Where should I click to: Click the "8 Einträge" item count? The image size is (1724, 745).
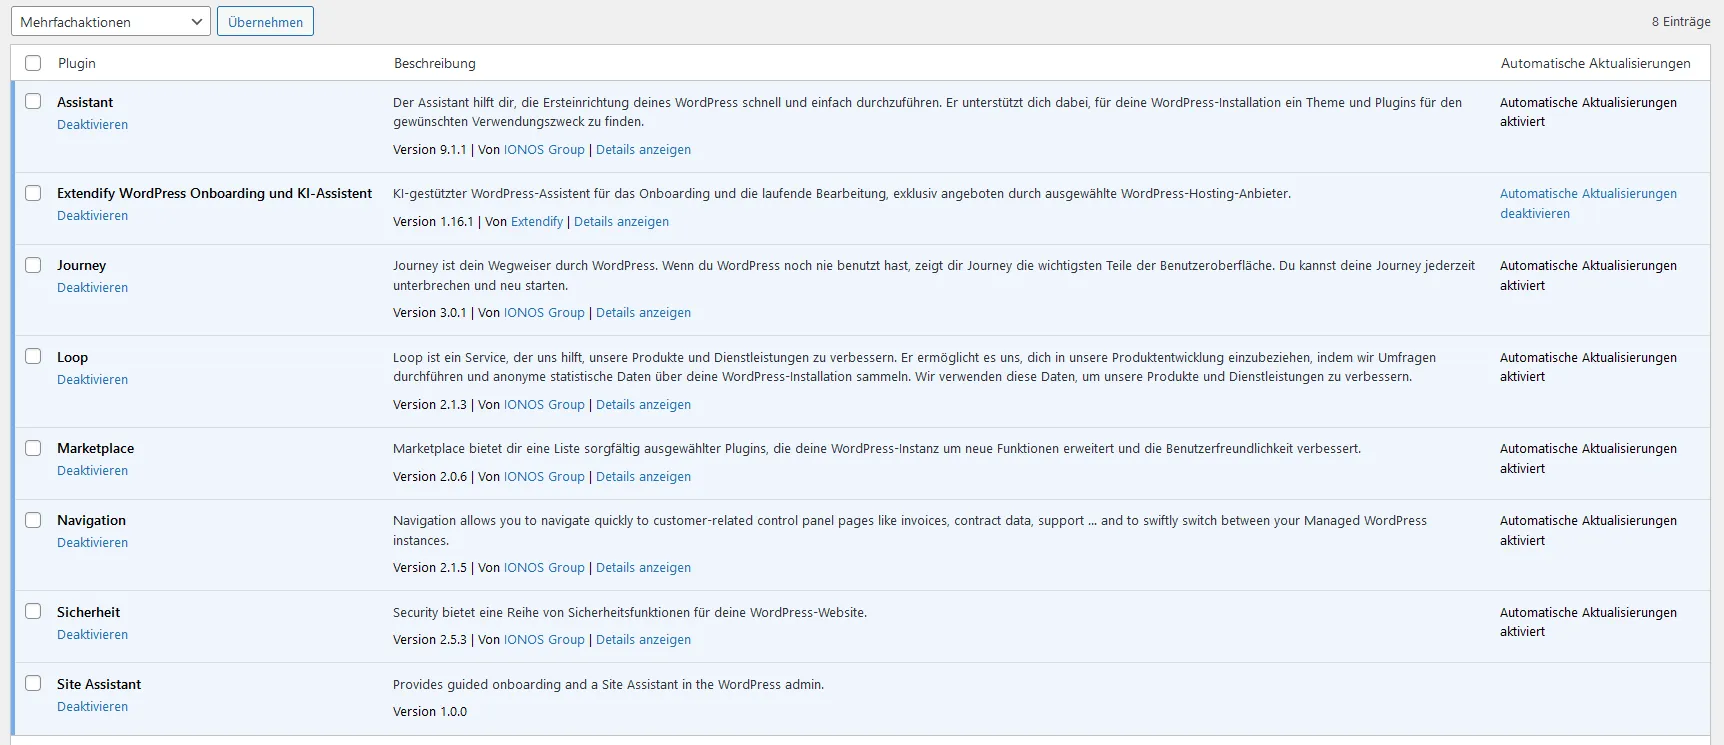(x=1681, y=21)
